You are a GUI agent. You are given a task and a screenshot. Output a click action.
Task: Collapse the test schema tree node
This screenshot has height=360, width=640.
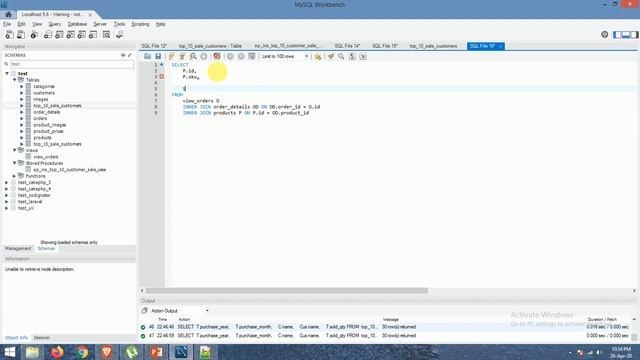click(7, 73)
